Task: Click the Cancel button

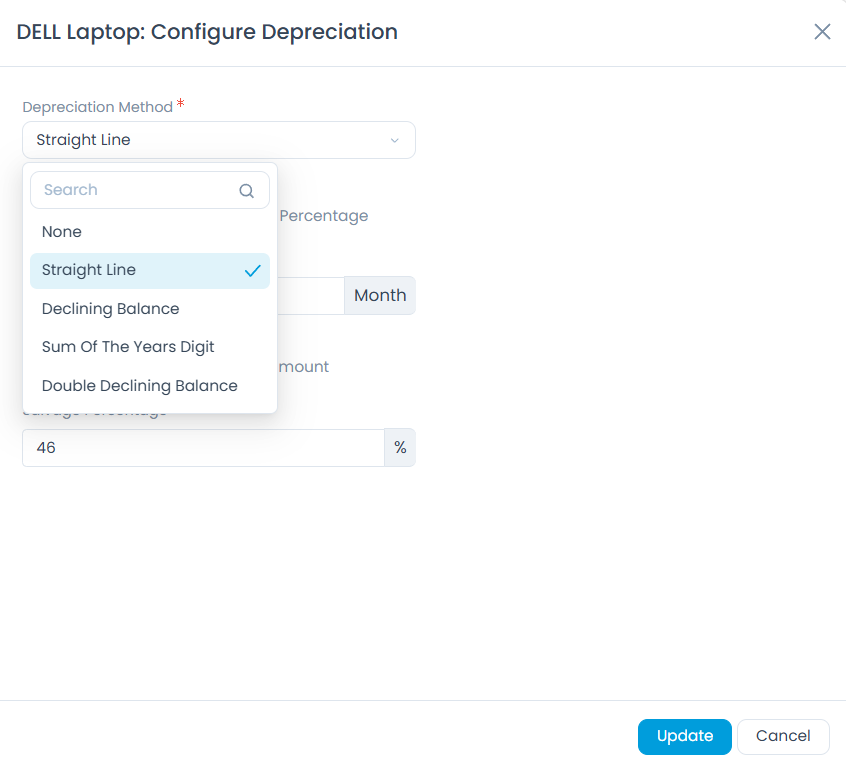Action: [x=783, y=736]
